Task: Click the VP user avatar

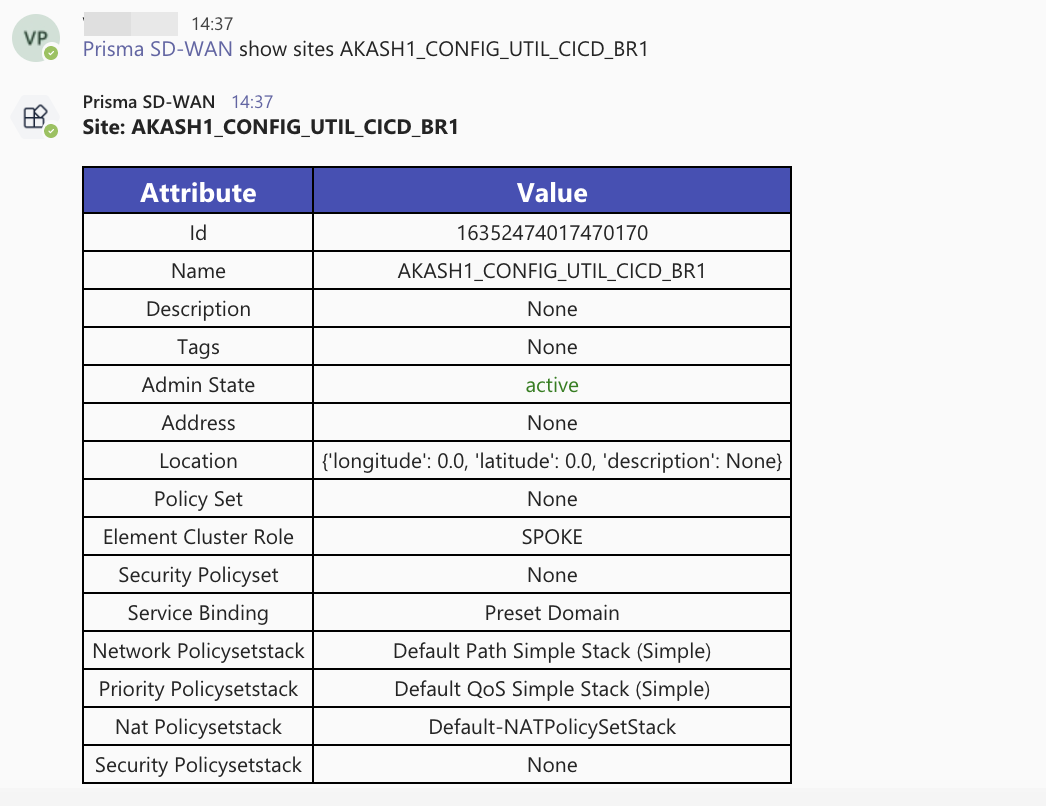Action: click(36, 38)
